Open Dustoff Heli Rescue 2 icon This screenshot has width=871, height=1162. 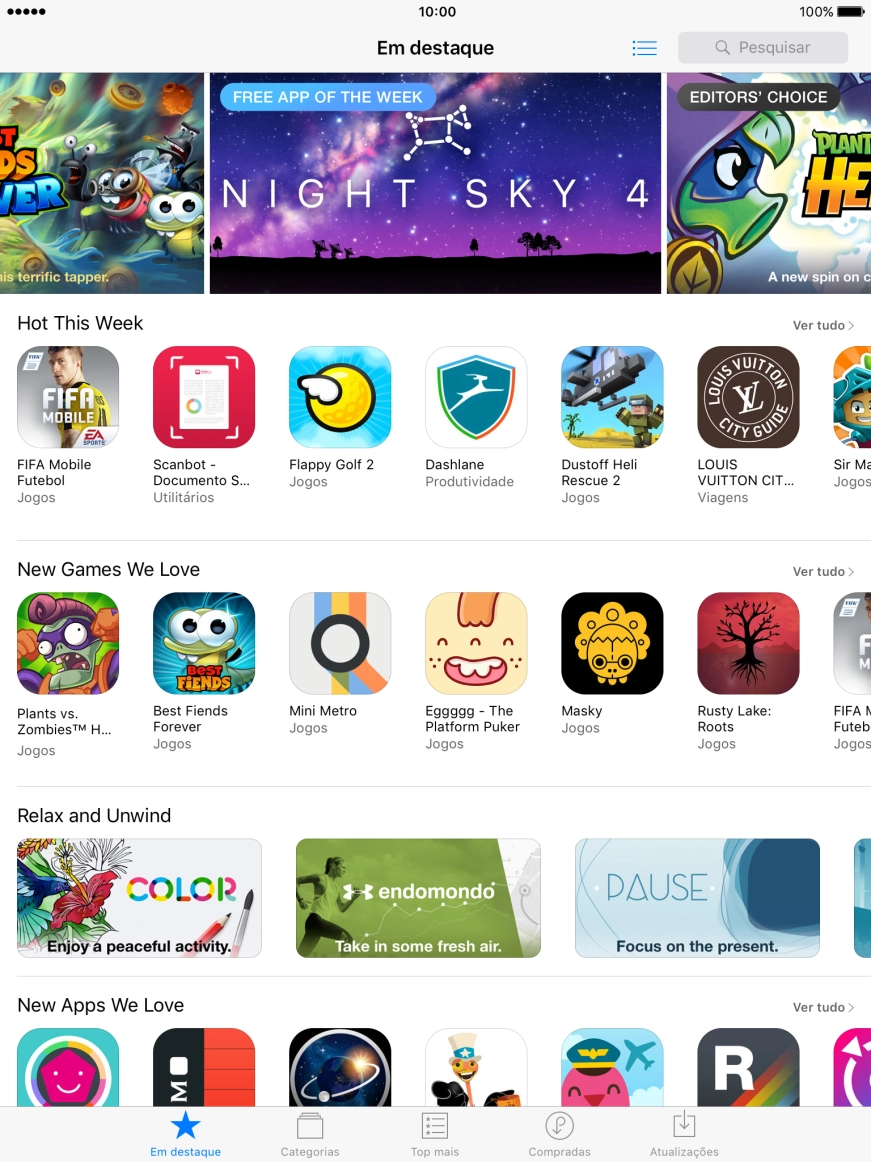coord(612,396)
